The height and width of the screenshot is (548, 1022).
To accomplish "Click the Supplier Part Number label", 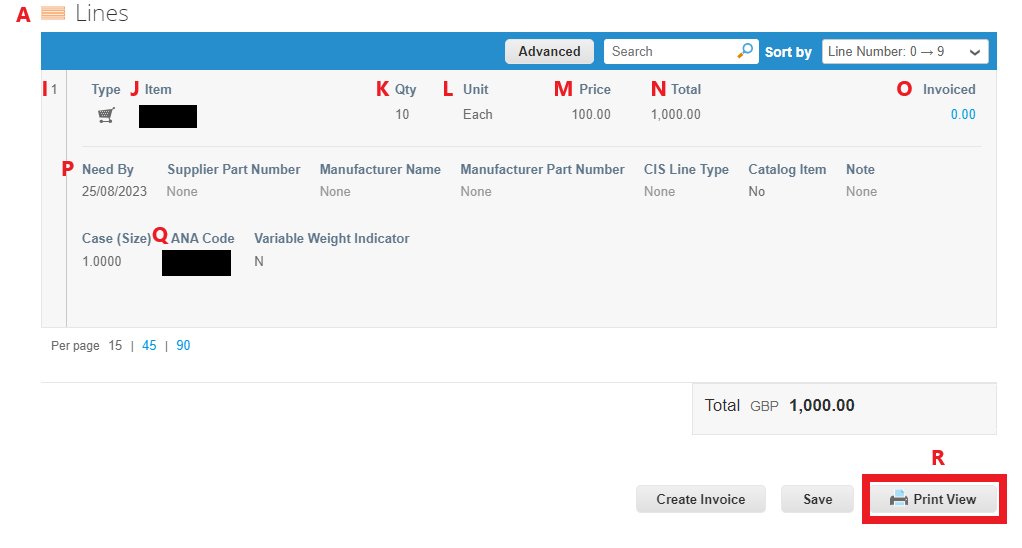I will click(x=234, y=169).
